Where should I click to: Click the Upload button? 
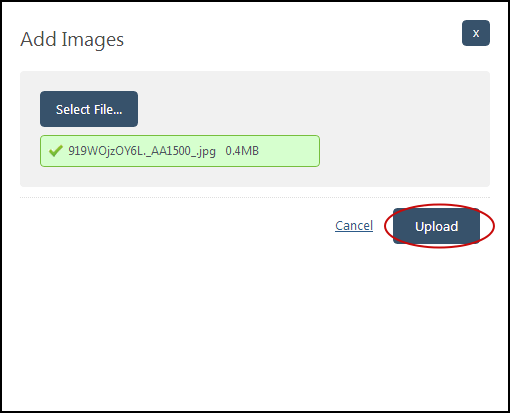point(436,226)
